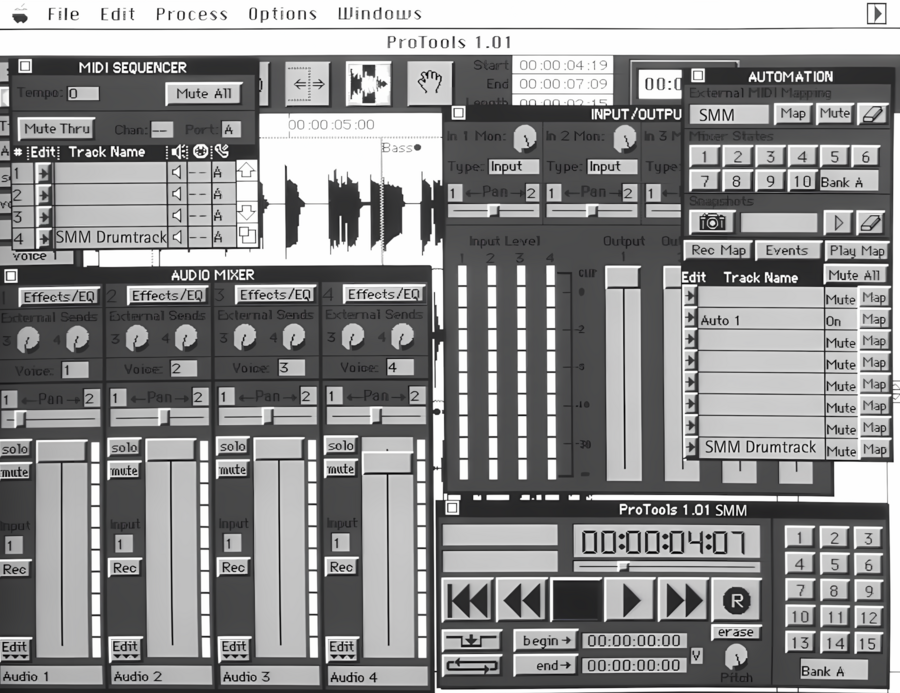
Task: Click the application switcher icon in menu bar
Action: (876, 13)
